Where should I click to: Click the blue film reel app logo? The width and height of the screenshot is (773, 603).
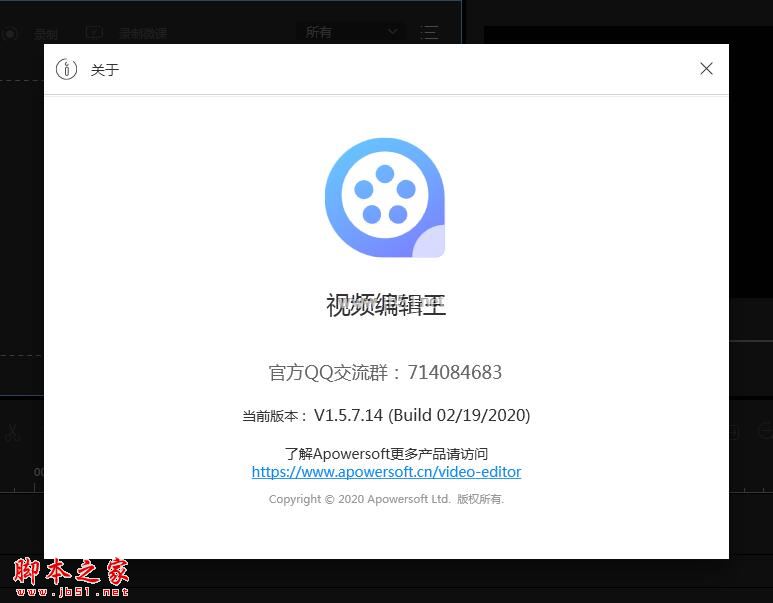pos(385,197)
